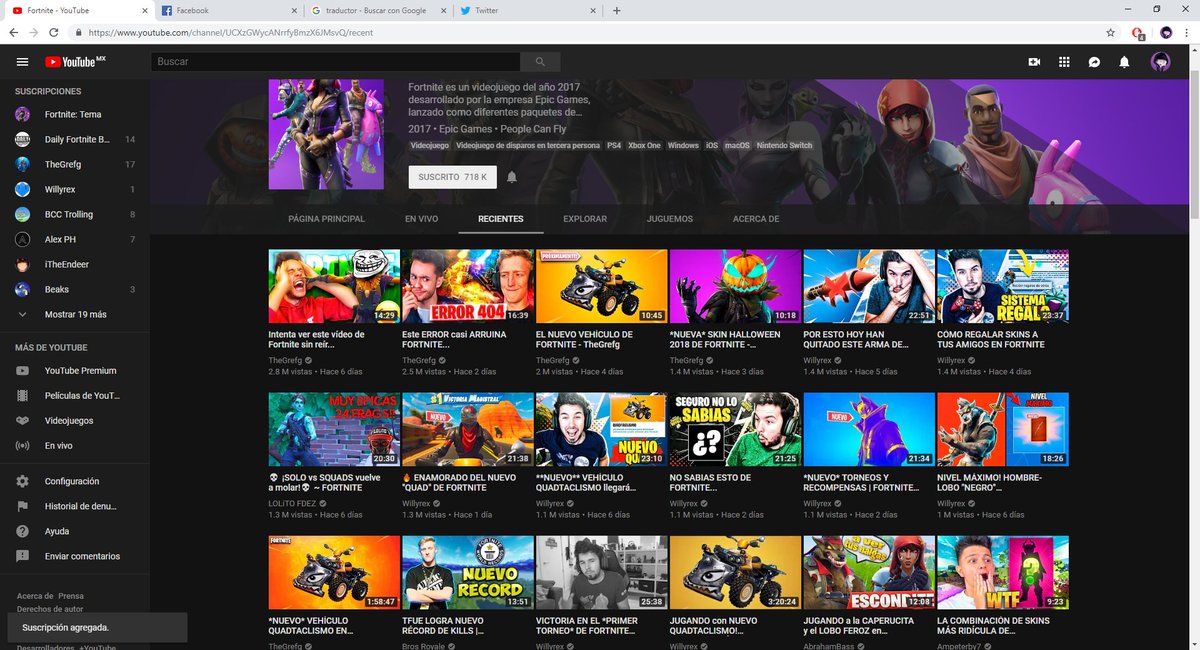Switch to the Facebook browser tab
Viewport: 1200px width, 650px height.
(228, 11)
